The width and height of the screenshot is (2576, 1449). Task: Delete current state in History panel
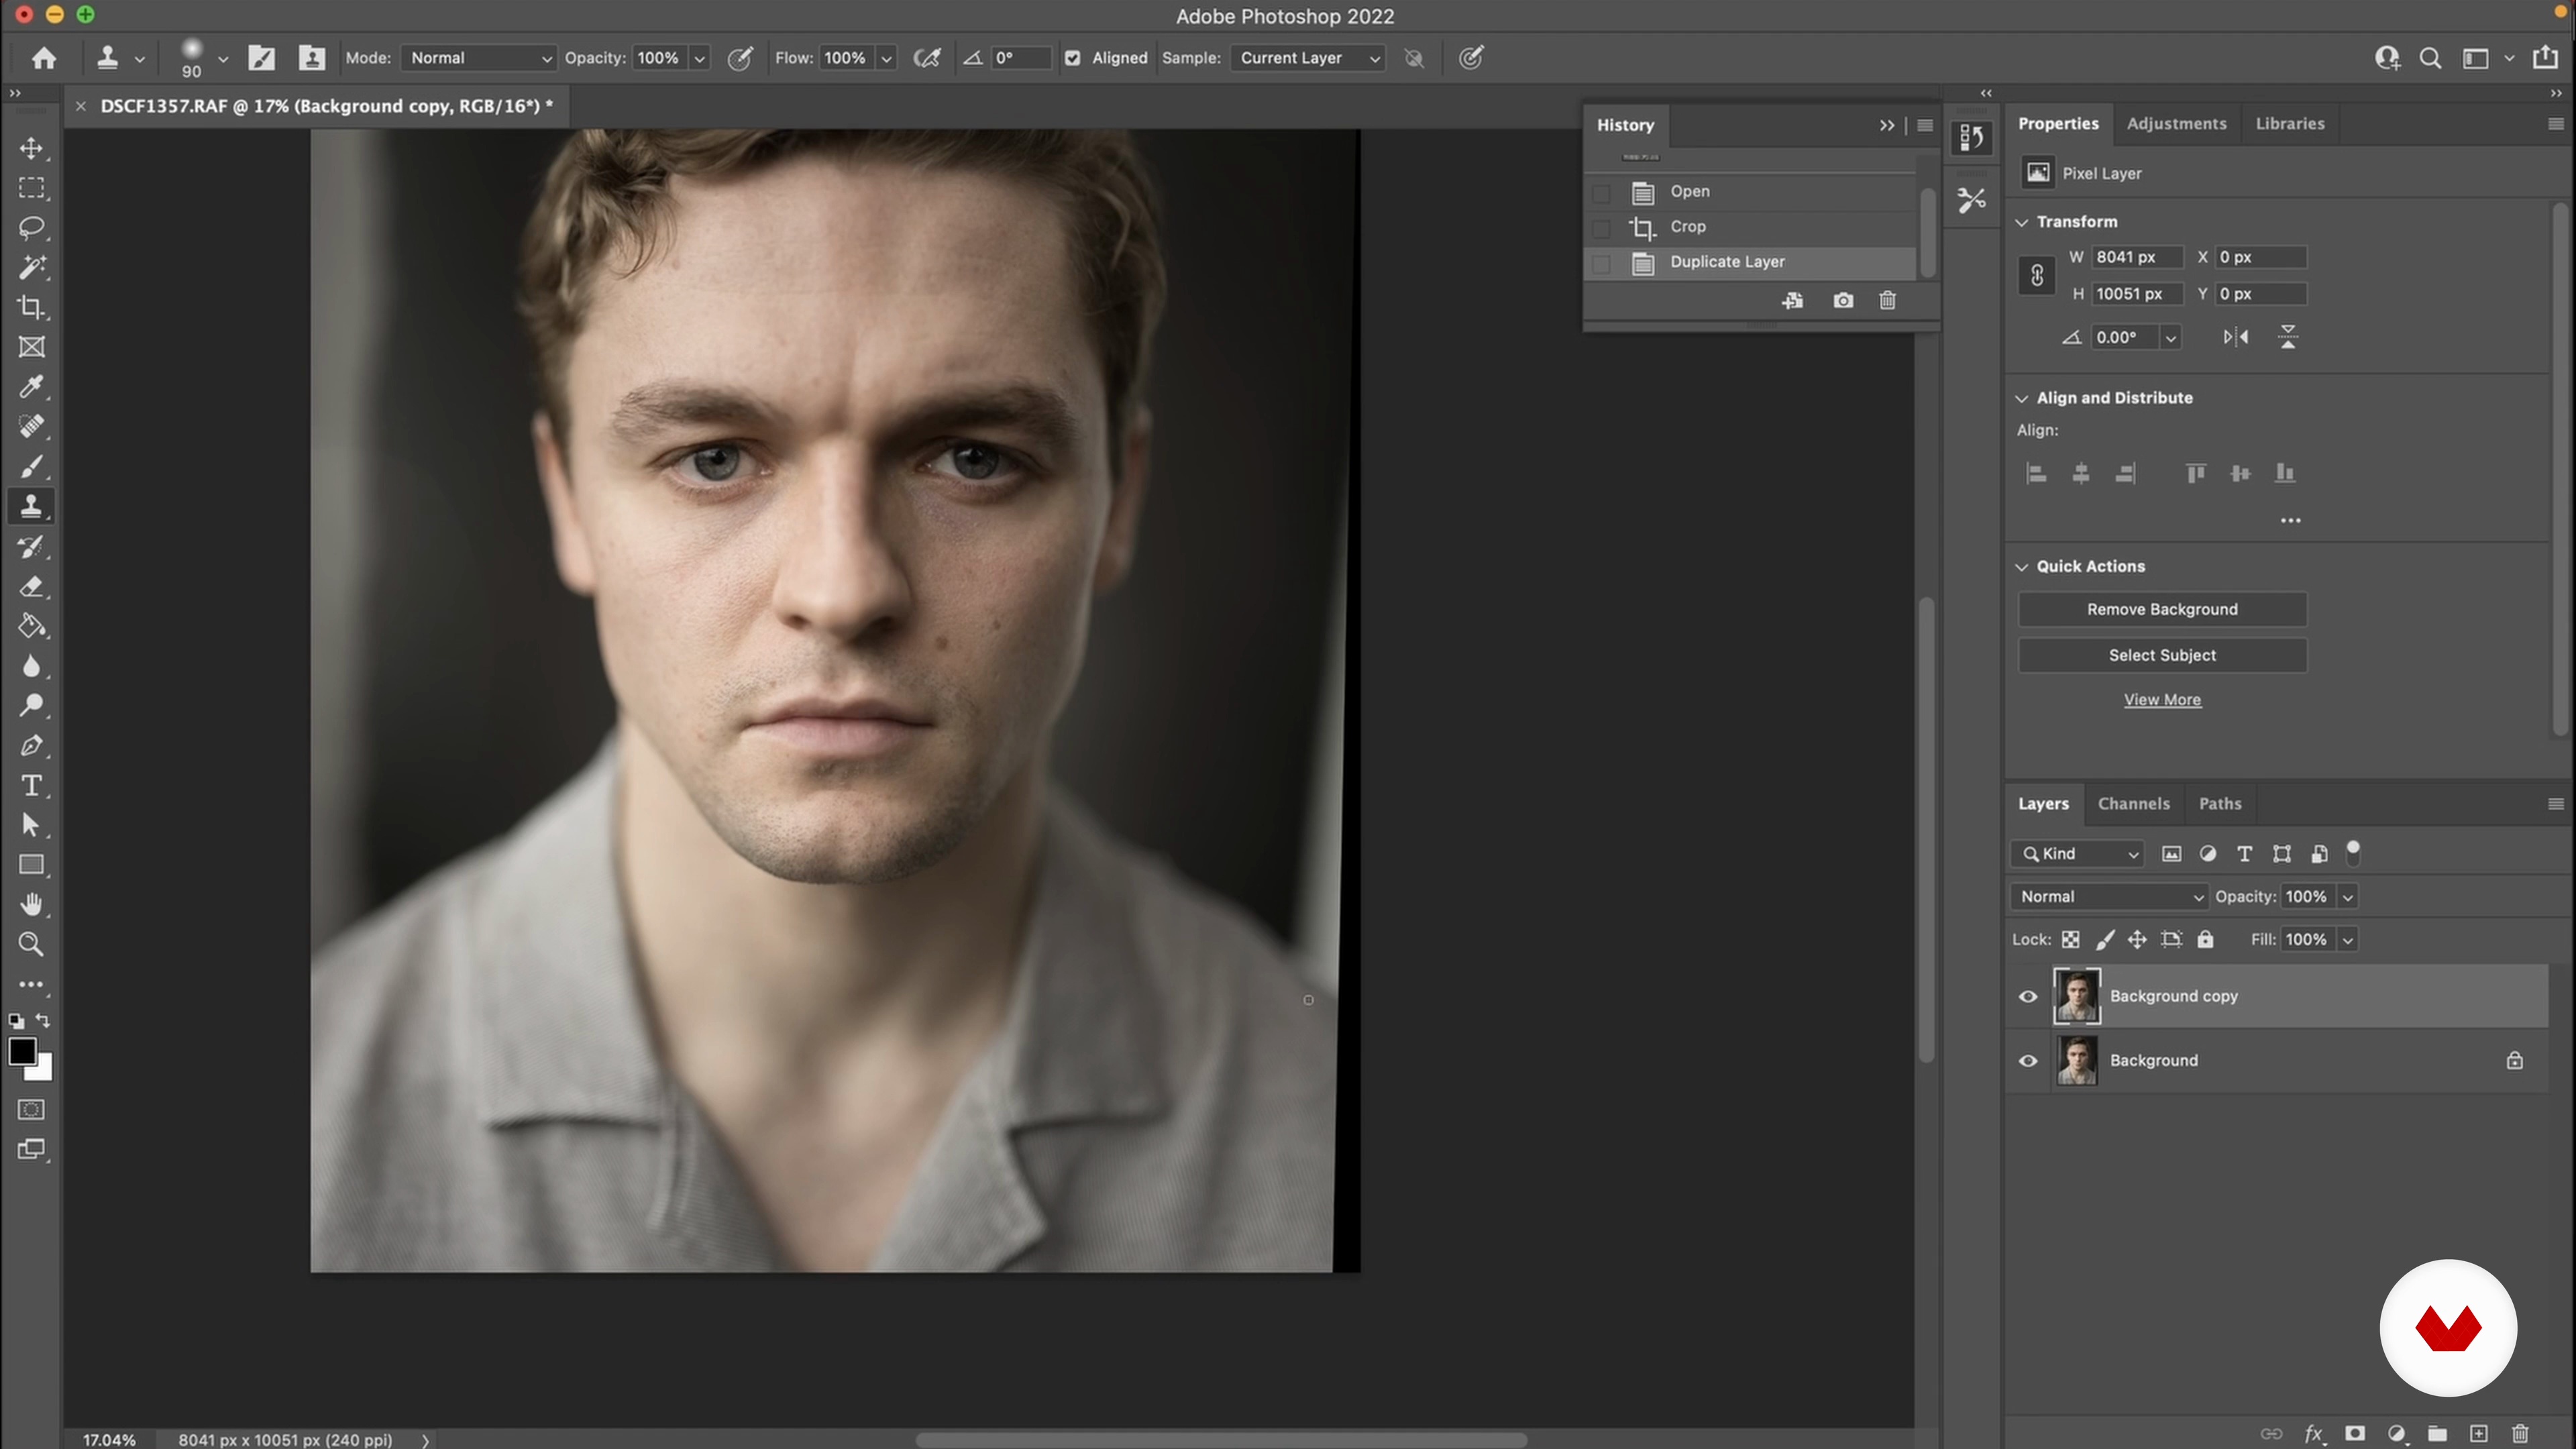[1887, 300]
